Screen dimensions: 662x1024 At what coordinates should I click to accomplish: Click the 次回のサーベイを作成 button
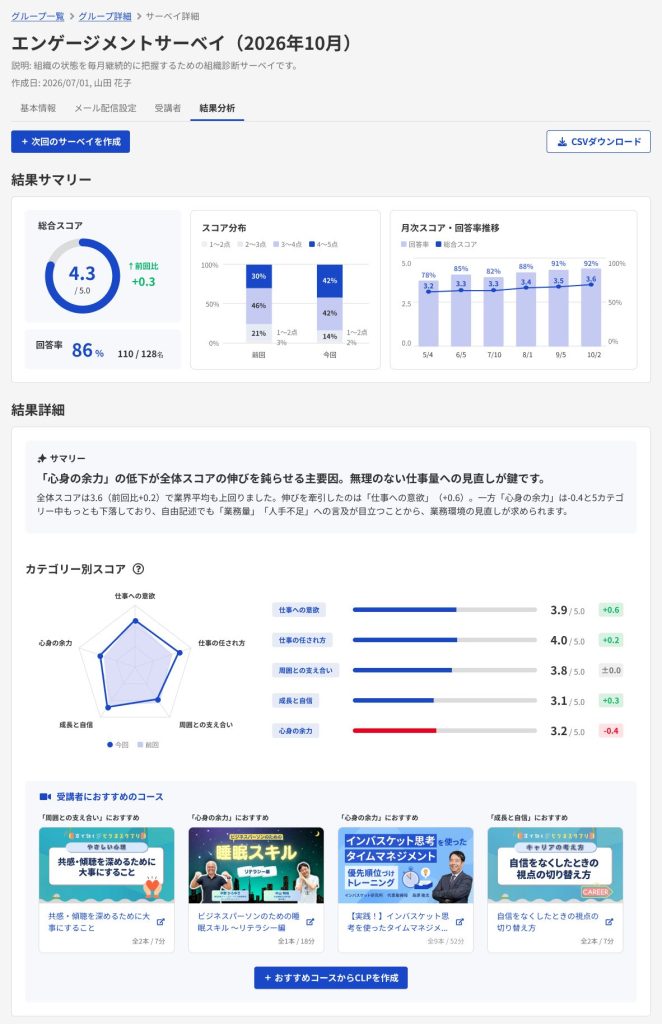[71, 142]
